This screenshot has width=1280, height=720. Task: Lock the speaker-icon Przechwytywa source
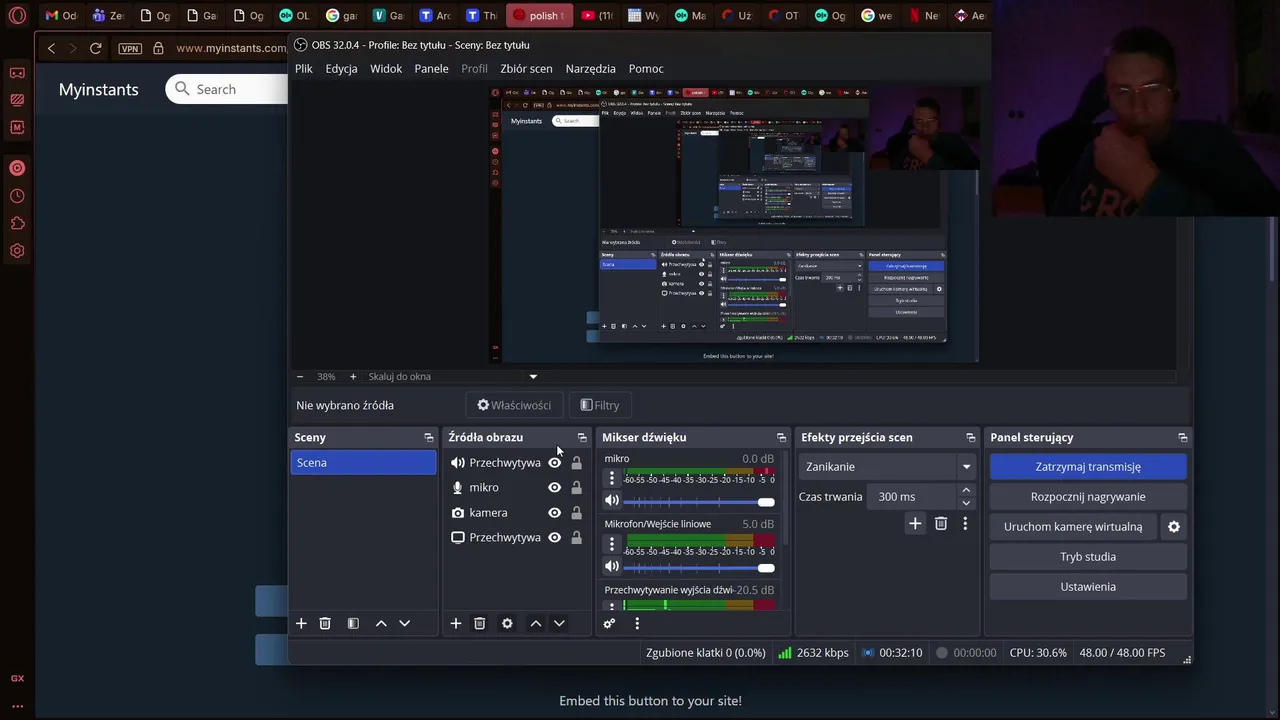[576, 463]
